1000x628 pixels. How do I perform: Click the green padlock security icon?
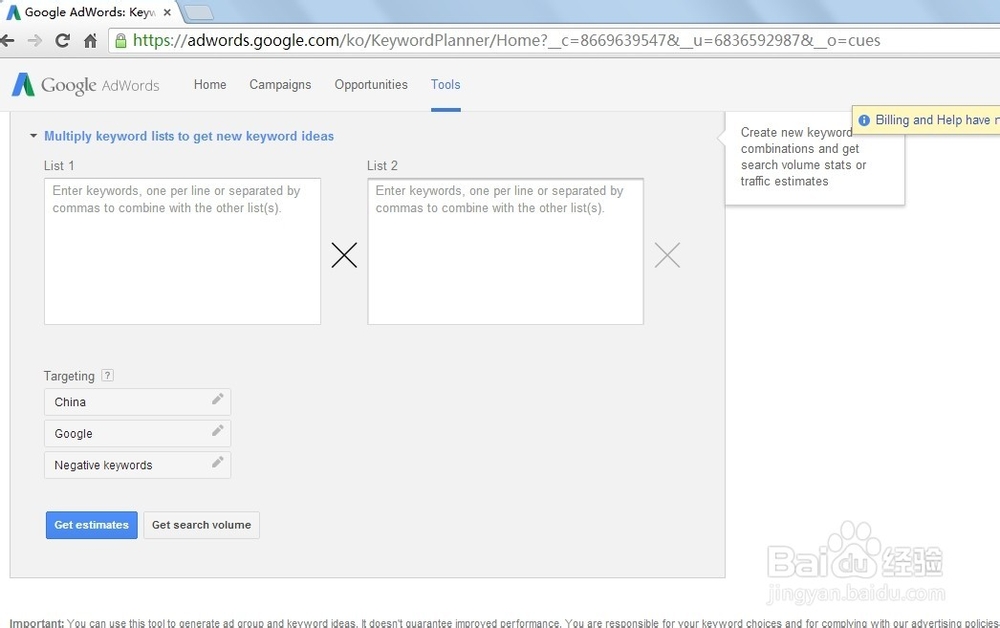click(121, 41)
